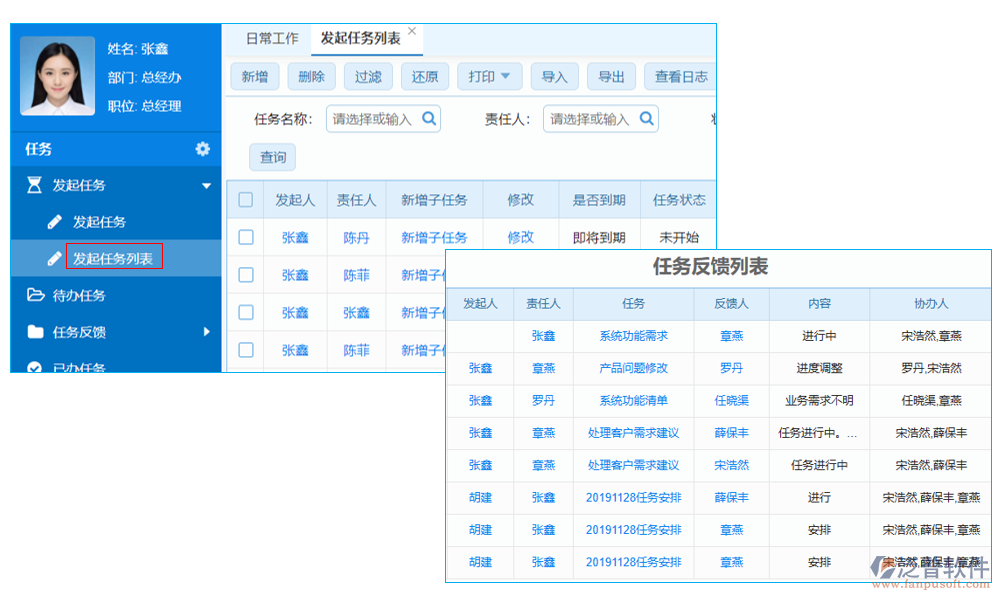Screen dimensions: 1000x600
Task: Click the checkmark icon next to 已办任务
Action: (32, 366)
